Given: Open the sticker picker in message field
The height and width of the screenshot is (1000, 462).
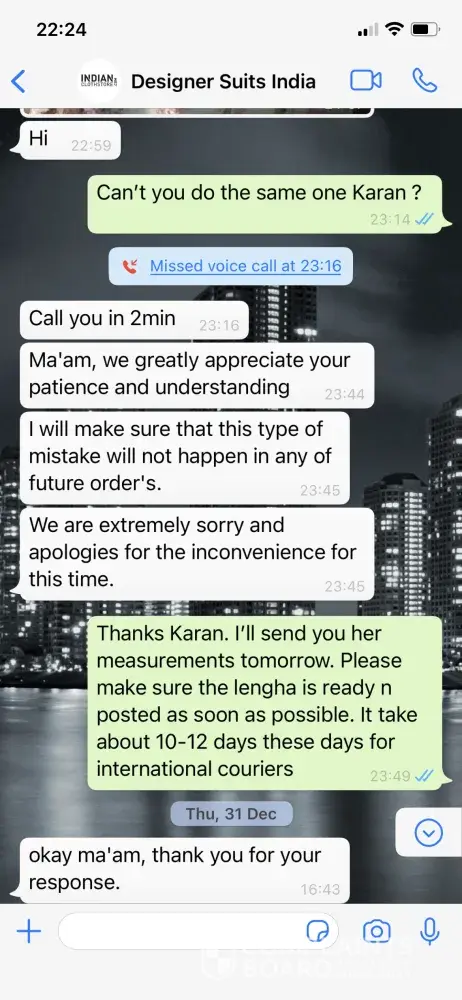Looking at the screenshot, I should [x=318, y=932].
